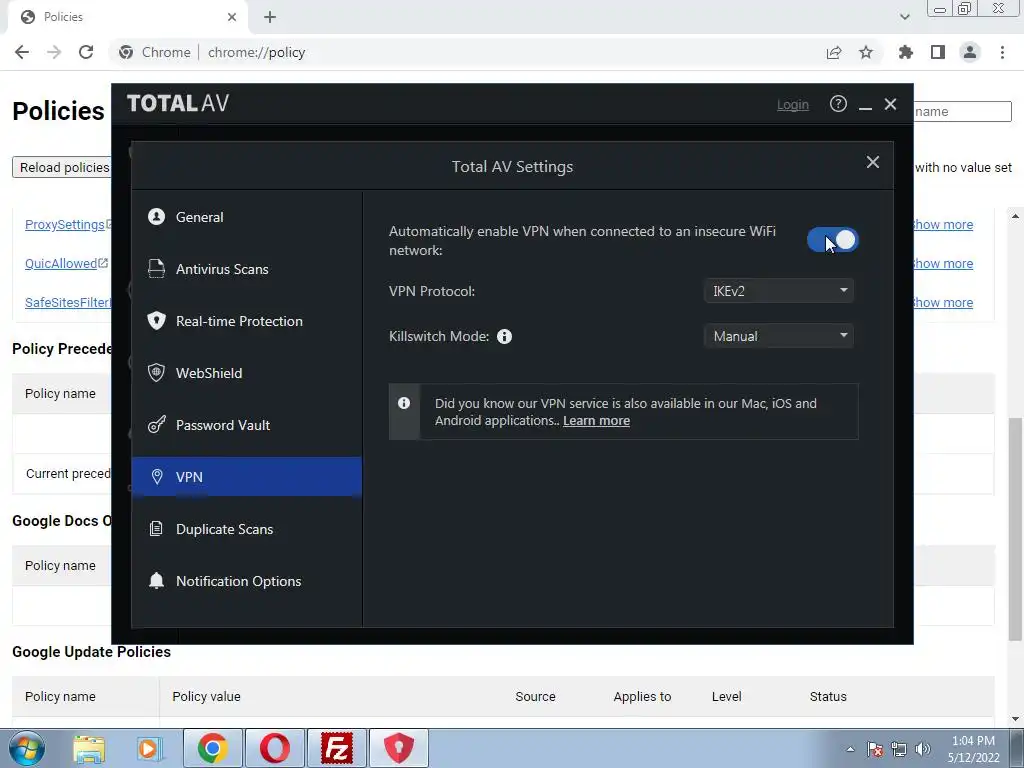Select the VPN settings section
This screenshot has width=1024, height=768.
pyautogui.click(x=246, y=477)
